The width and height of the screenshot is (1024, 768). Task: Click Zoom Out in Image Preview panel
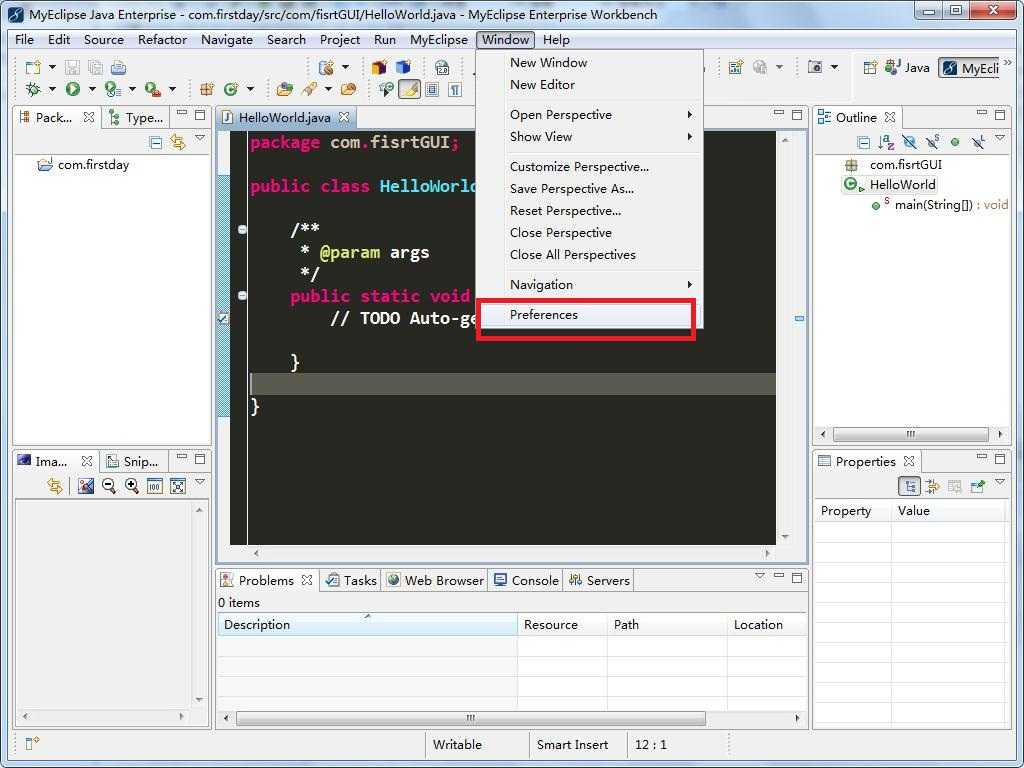click(108, 485)
